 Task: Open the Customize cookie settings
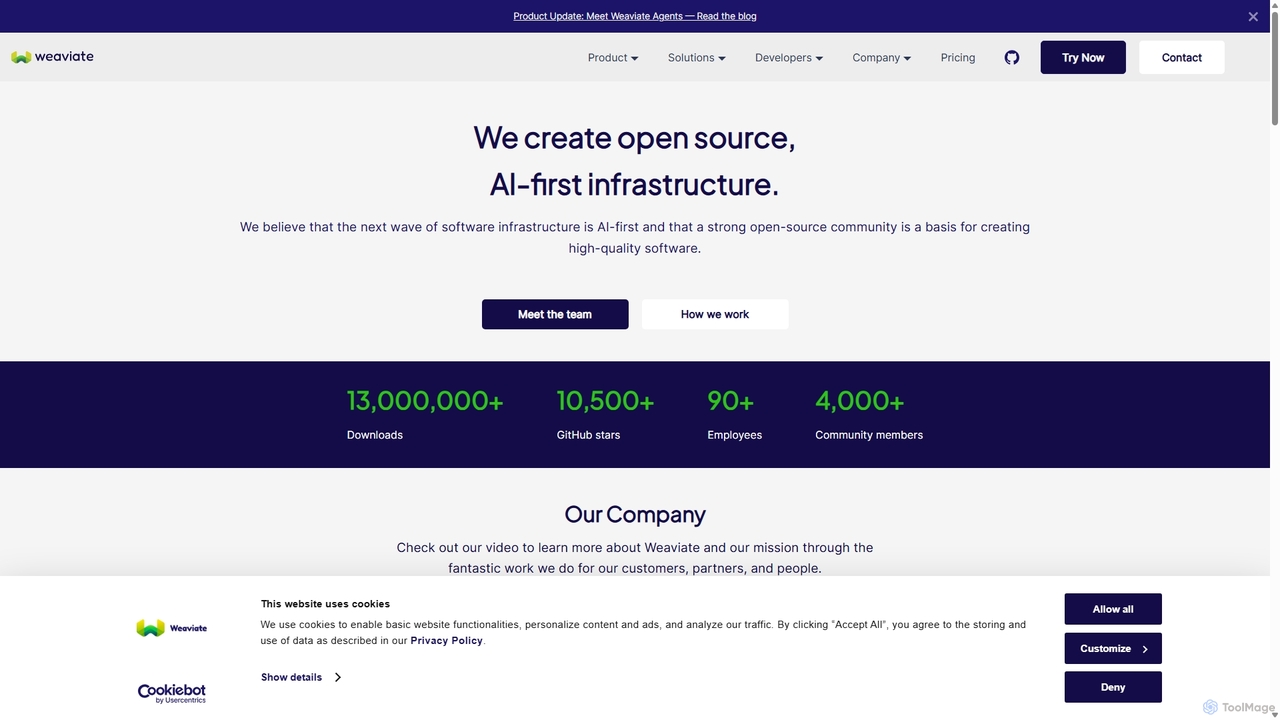click(1113, 648)
